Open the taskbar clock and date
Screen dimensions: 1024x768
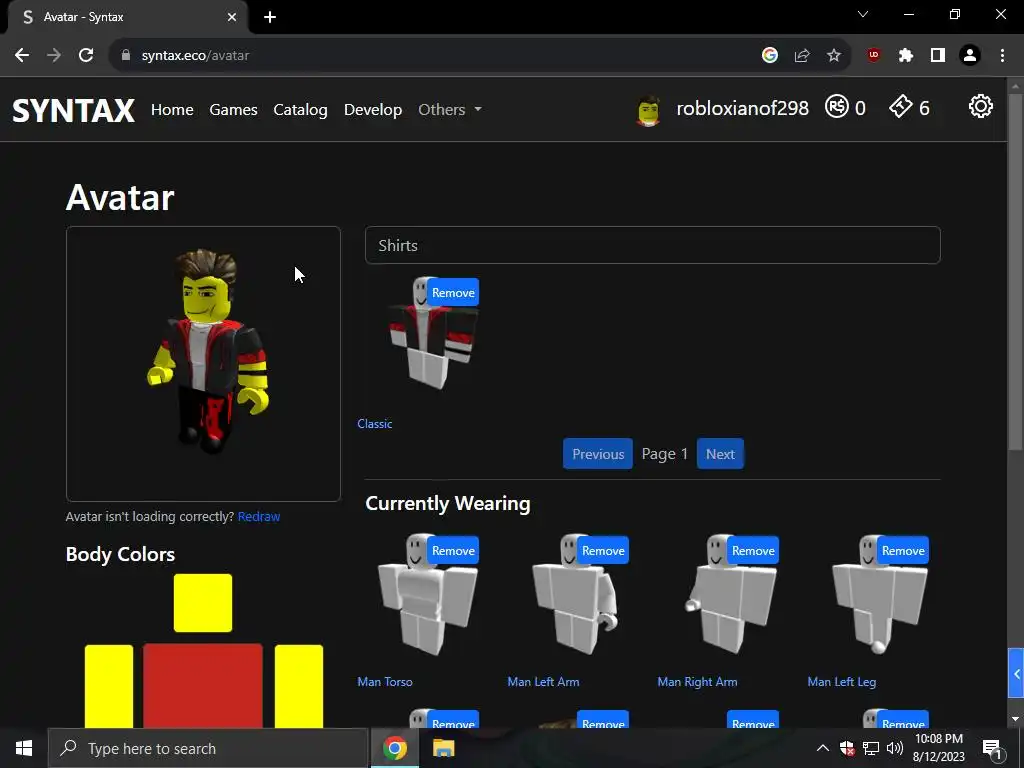coord(938,748)
